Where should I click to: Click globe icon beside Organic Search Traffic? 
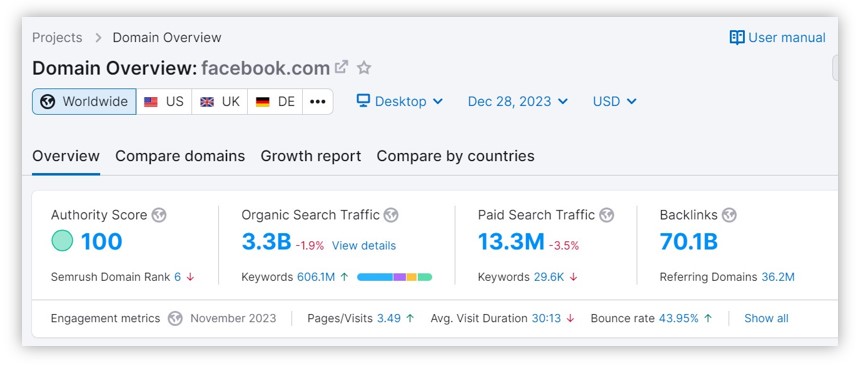[391, 215]
